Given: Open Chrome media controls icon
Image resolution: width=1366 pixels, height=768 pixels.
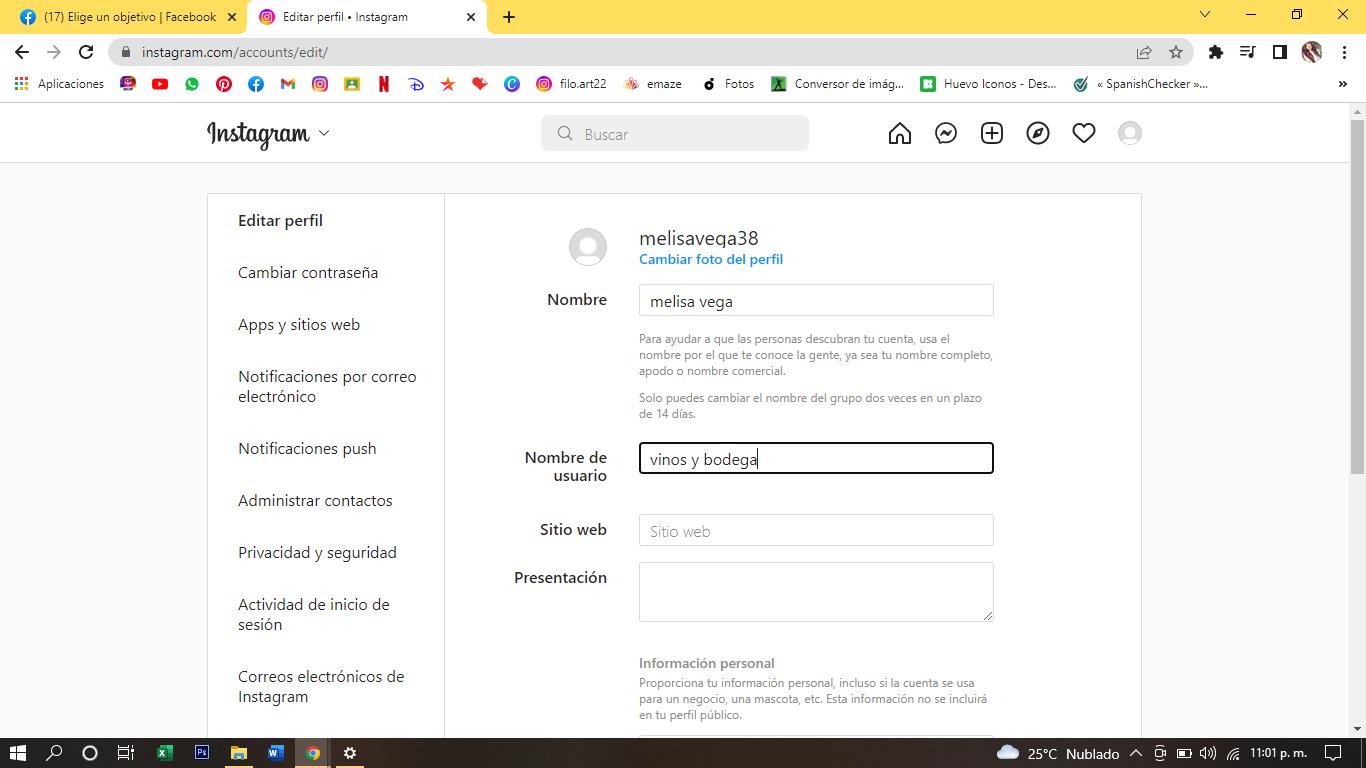Looking at the screenshot, I should [x=1248, y=52].
